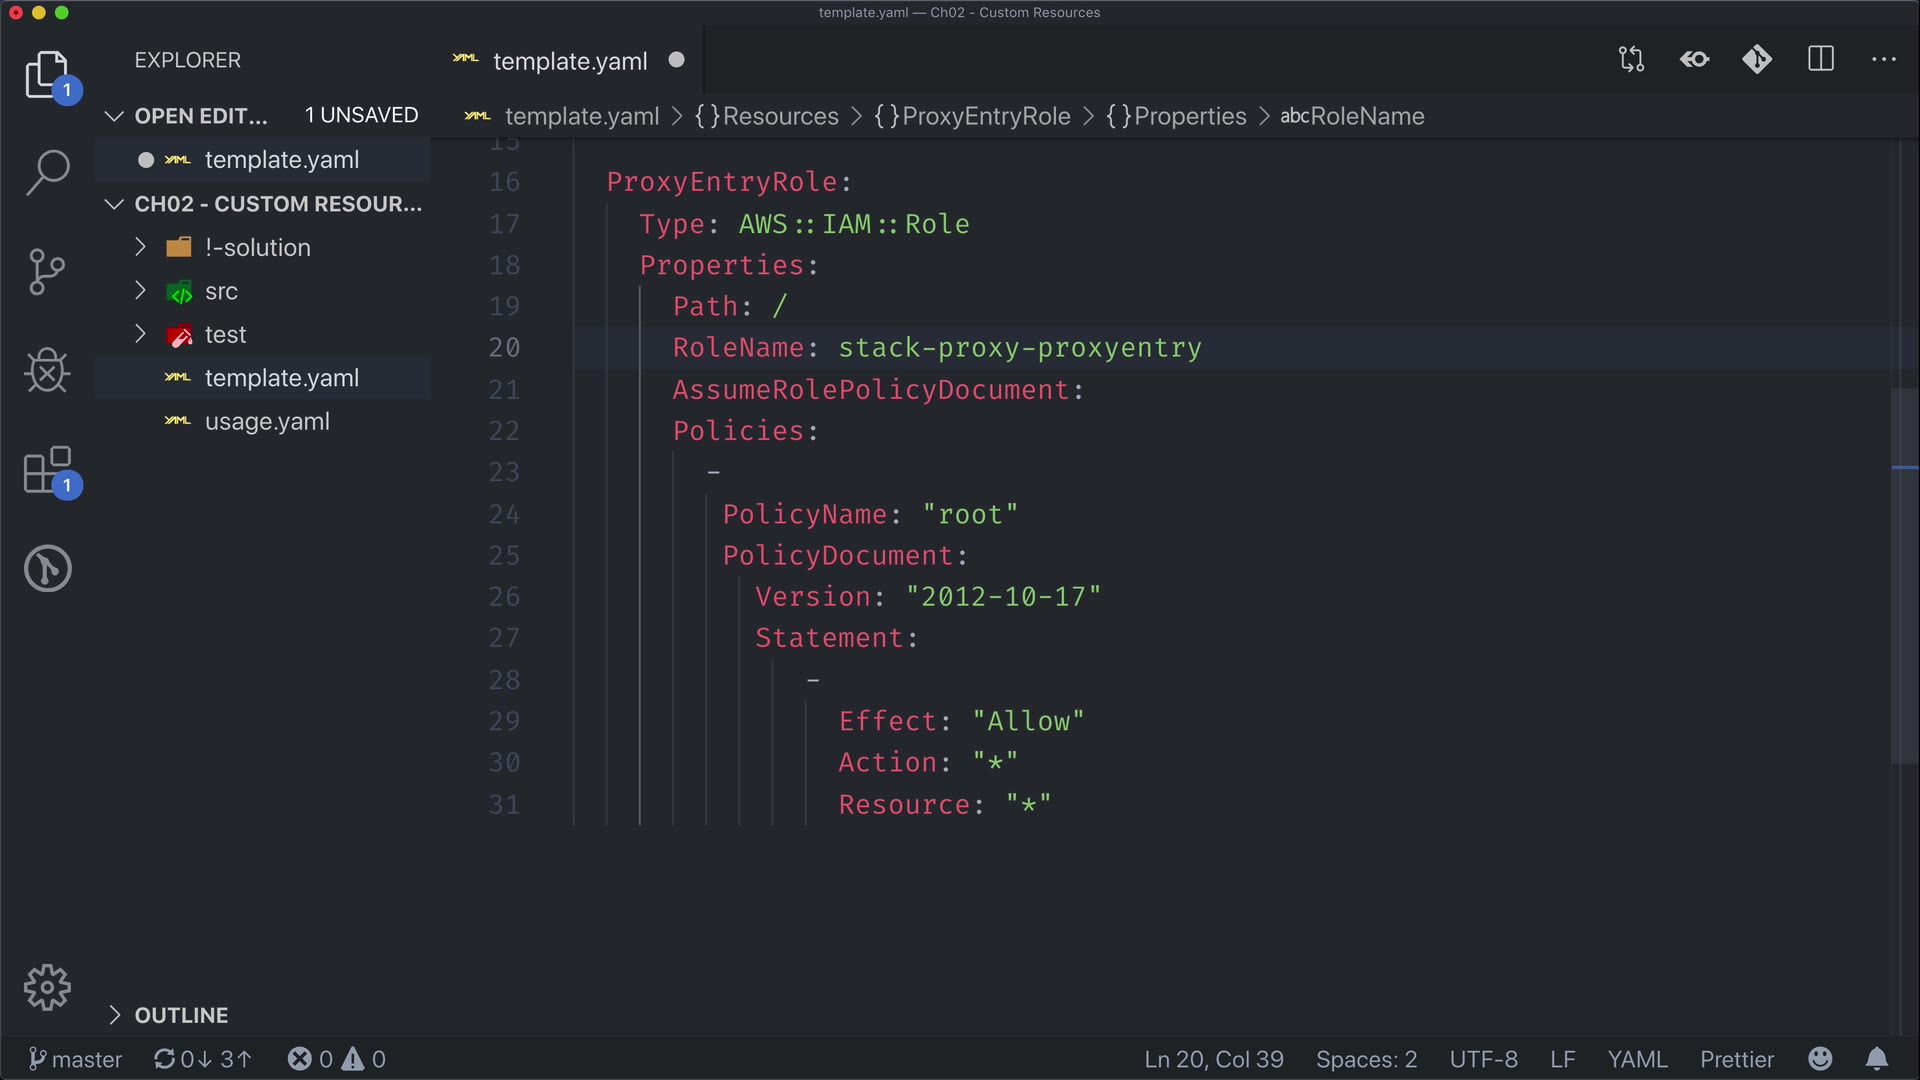Screen dimensions: 1920x1080
Task: Click the unsaved dot on template.yaml tab
Action: pos(677,60)
